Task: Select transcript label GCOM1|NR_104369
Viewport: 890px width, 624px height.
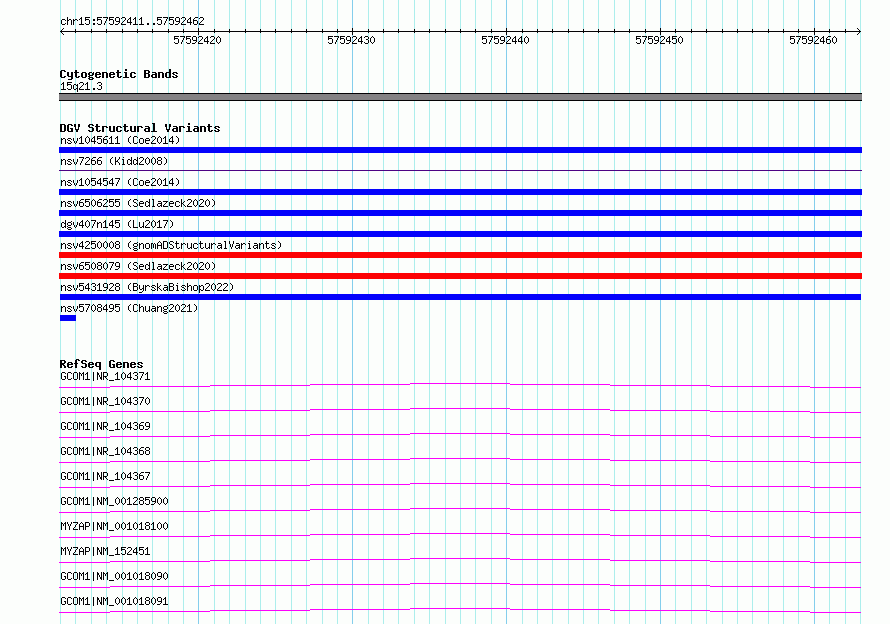Action: tap(105, 426)
